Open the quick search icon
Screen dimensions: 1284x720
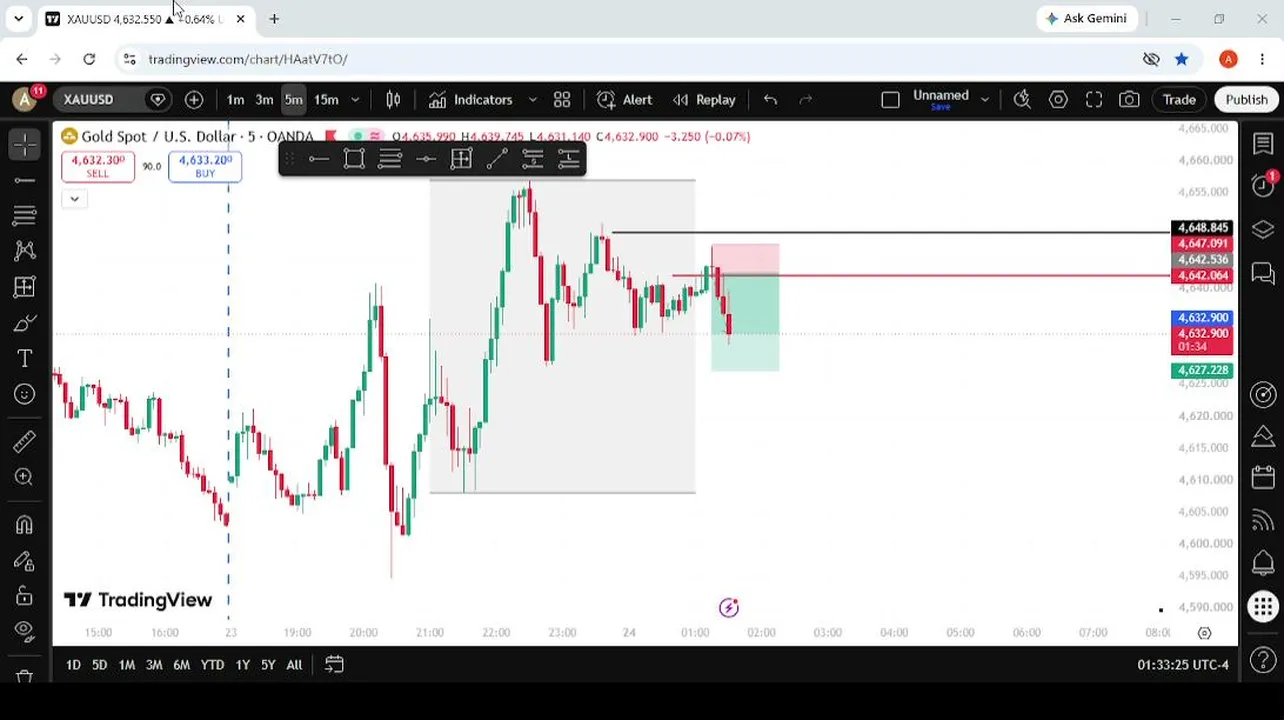click(x=1022, y=99)
